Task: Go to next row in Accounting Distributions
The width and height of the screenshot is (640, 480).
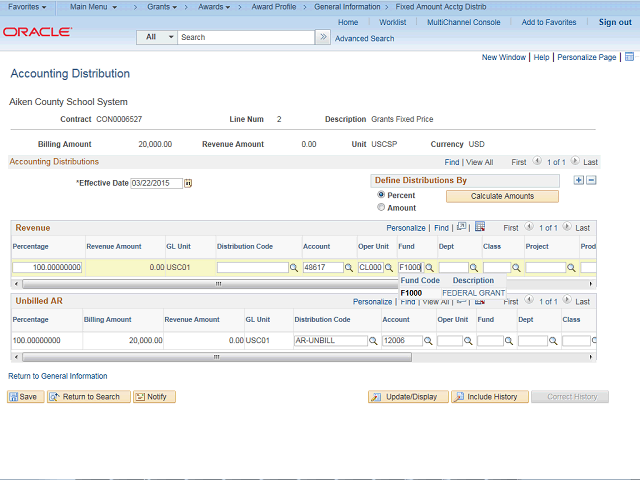Action: pos(575,161)
